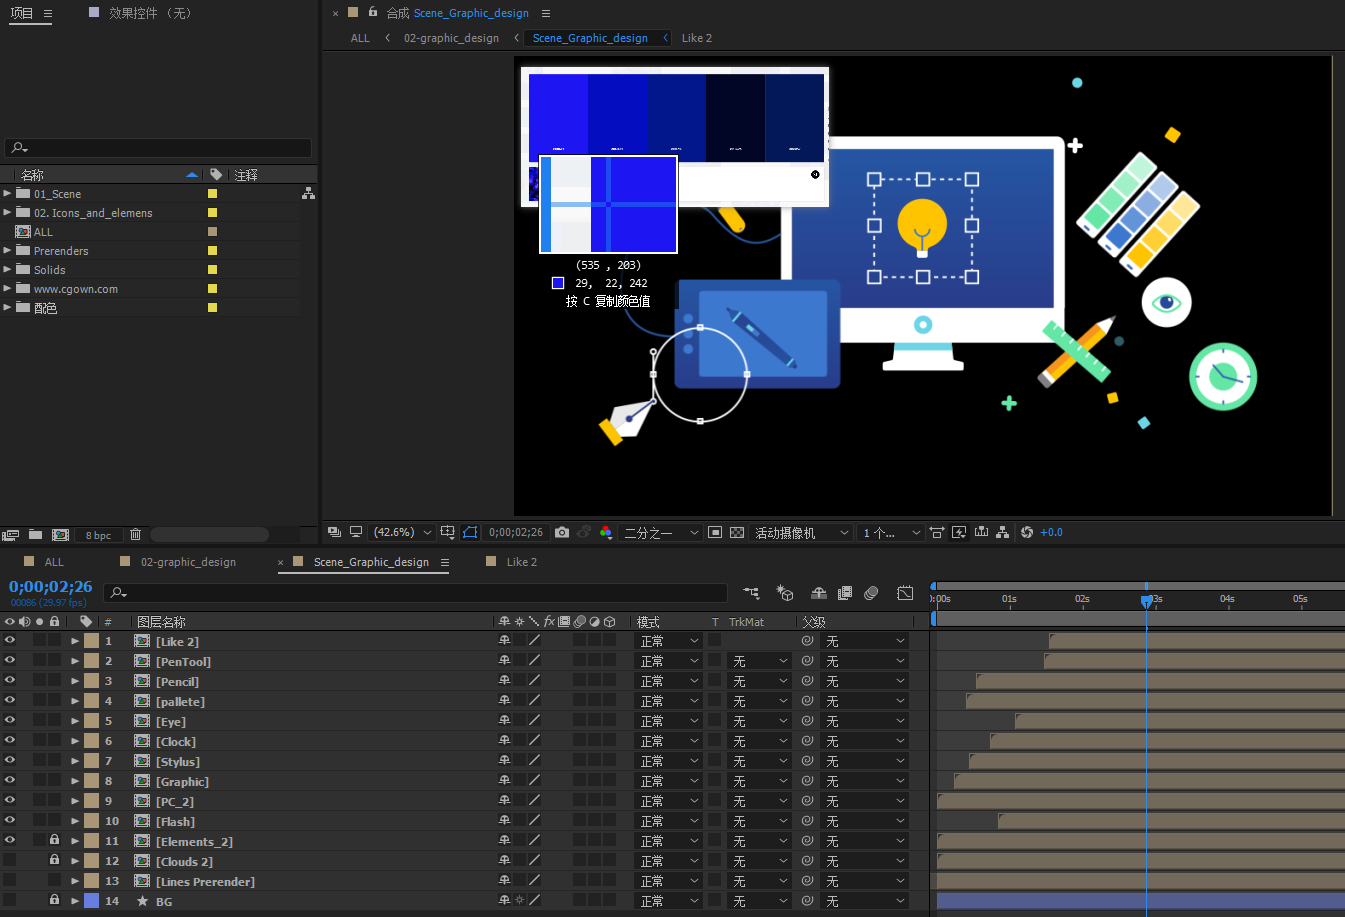Open the project flowchart view icon
The image size is (1345, 917).
tap(308, 193)
